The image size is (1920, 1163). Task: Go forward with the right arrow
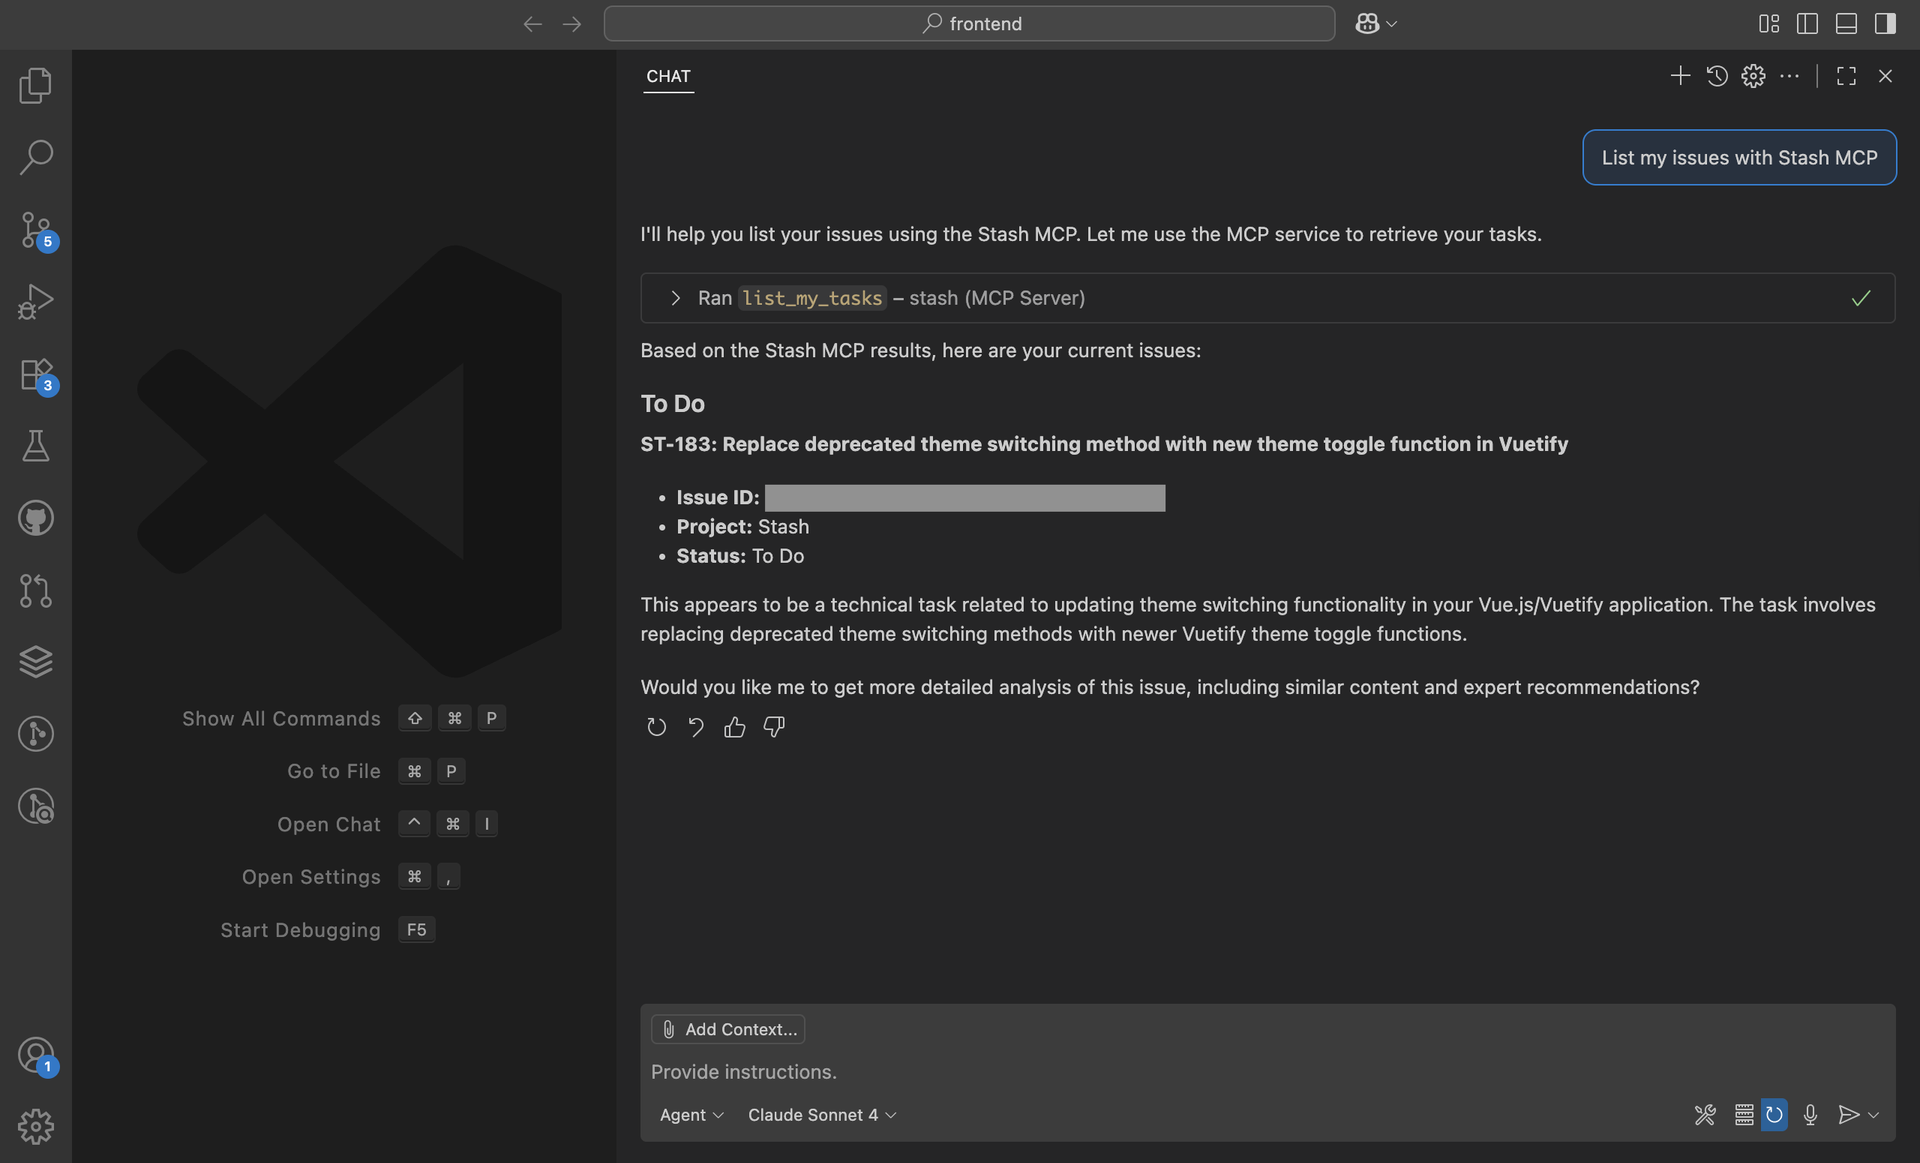(572, 24)
